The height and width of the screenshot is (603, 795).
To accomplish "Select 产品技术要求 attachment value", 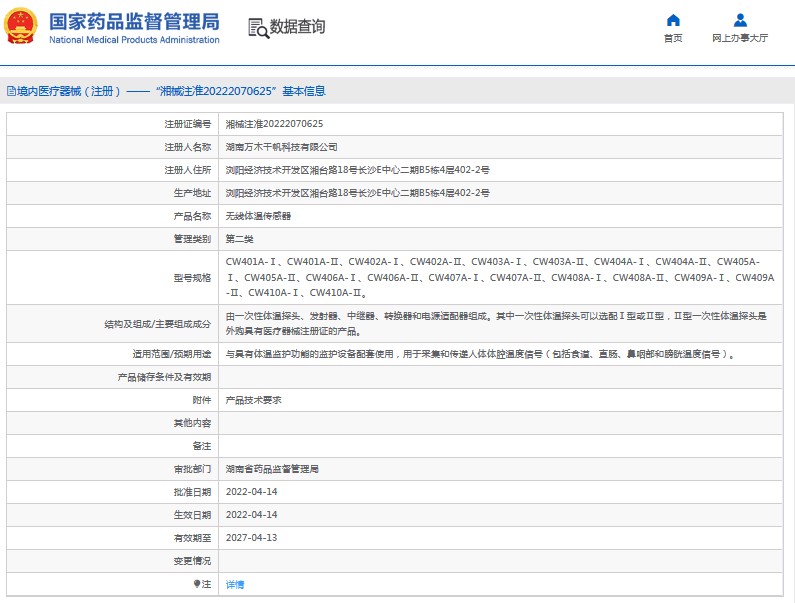I will 254,400.
